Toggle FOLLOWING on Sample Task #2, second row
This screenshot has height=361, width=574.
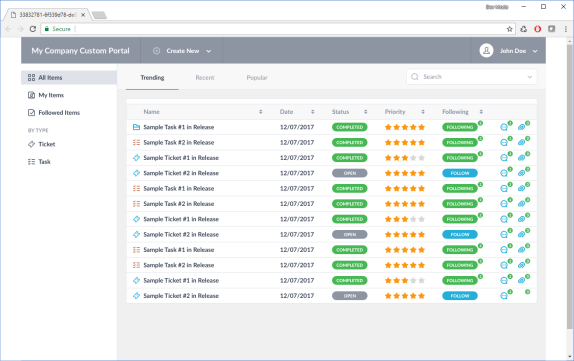(460, 142)
